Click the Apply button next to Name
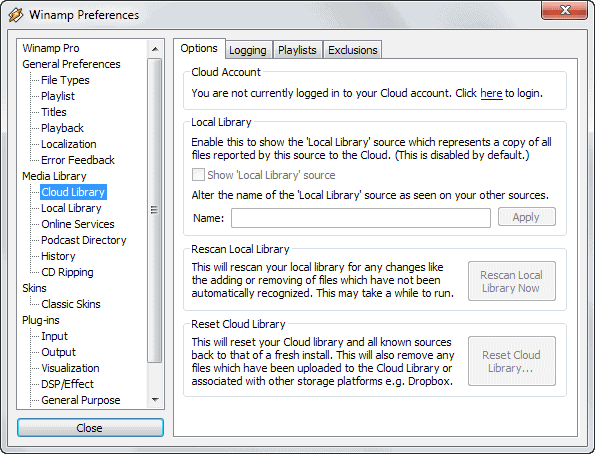595x454 pixels. point(527,217)
